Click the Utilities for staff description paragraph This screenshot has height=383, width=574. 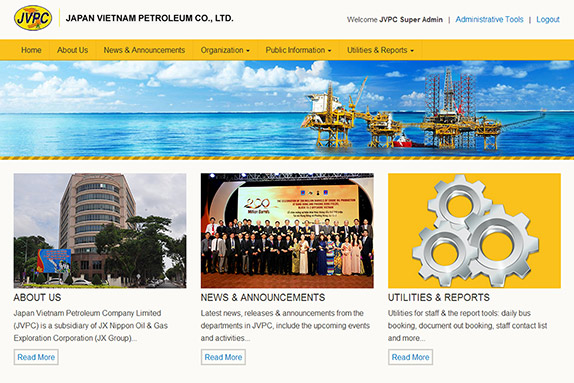coord(467,326)
